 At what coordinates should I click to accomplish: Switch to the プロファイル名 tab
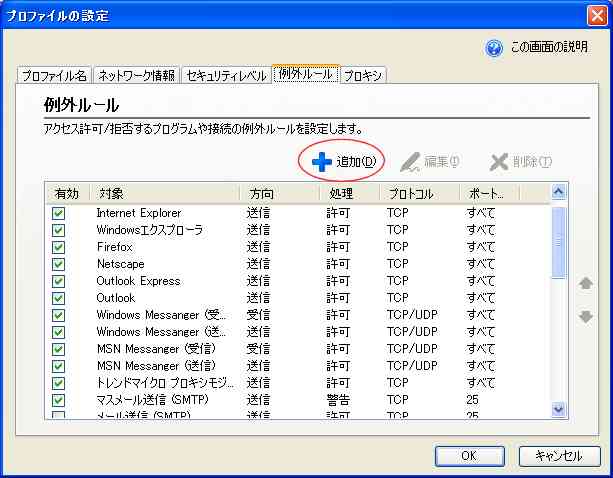click(x=54, y=75)
